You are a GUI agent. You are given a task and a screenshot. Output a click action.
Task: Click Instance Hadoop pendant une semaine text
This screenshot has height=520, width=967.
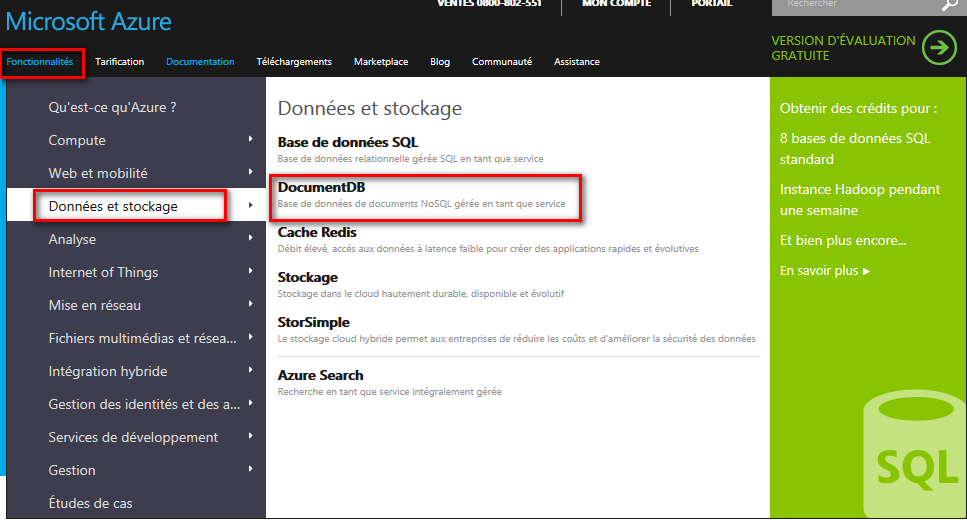point(860,200)
